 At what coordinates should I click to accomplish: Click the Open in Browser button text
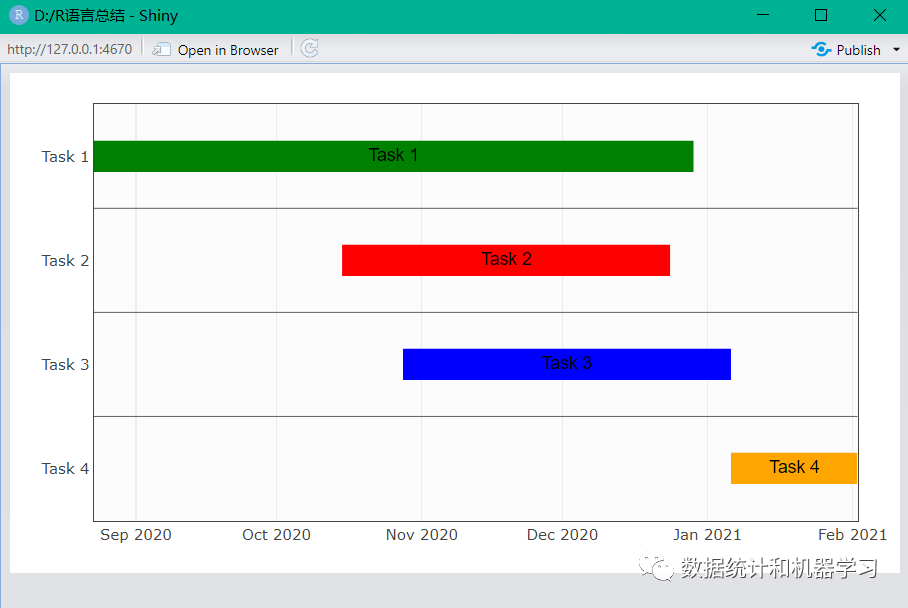[228, 50]
